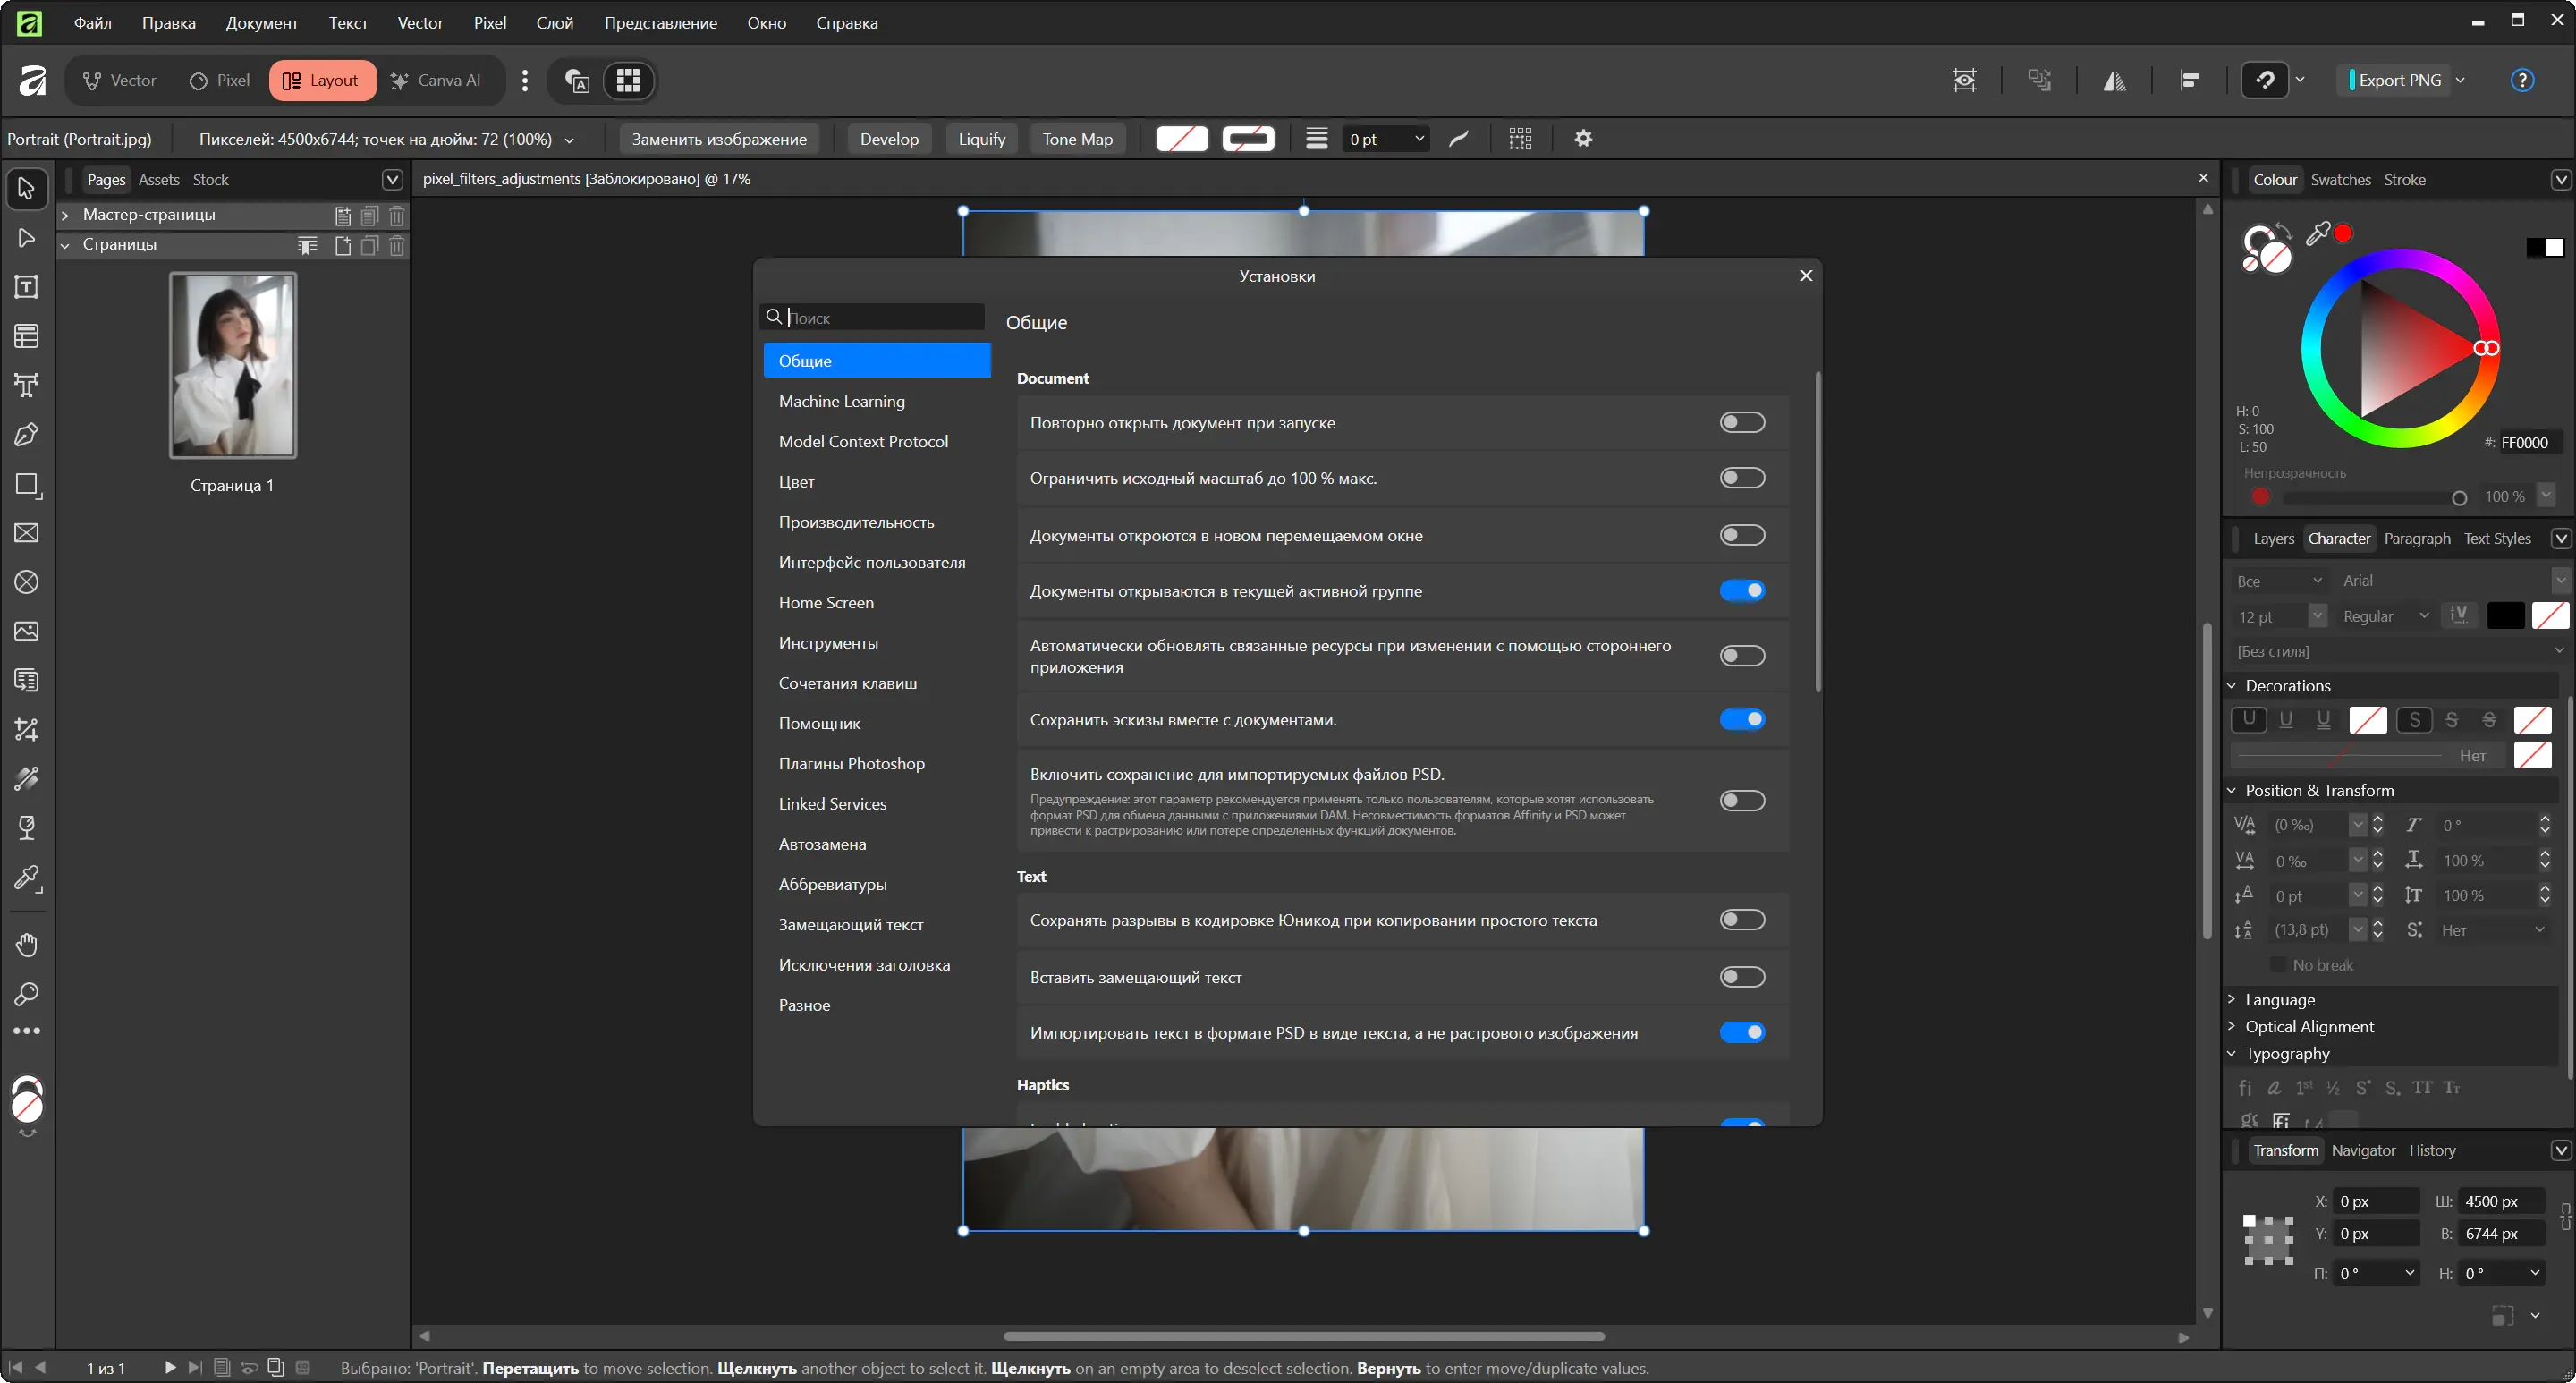
Task: Select the Pen tool
Action: (27, 434)
